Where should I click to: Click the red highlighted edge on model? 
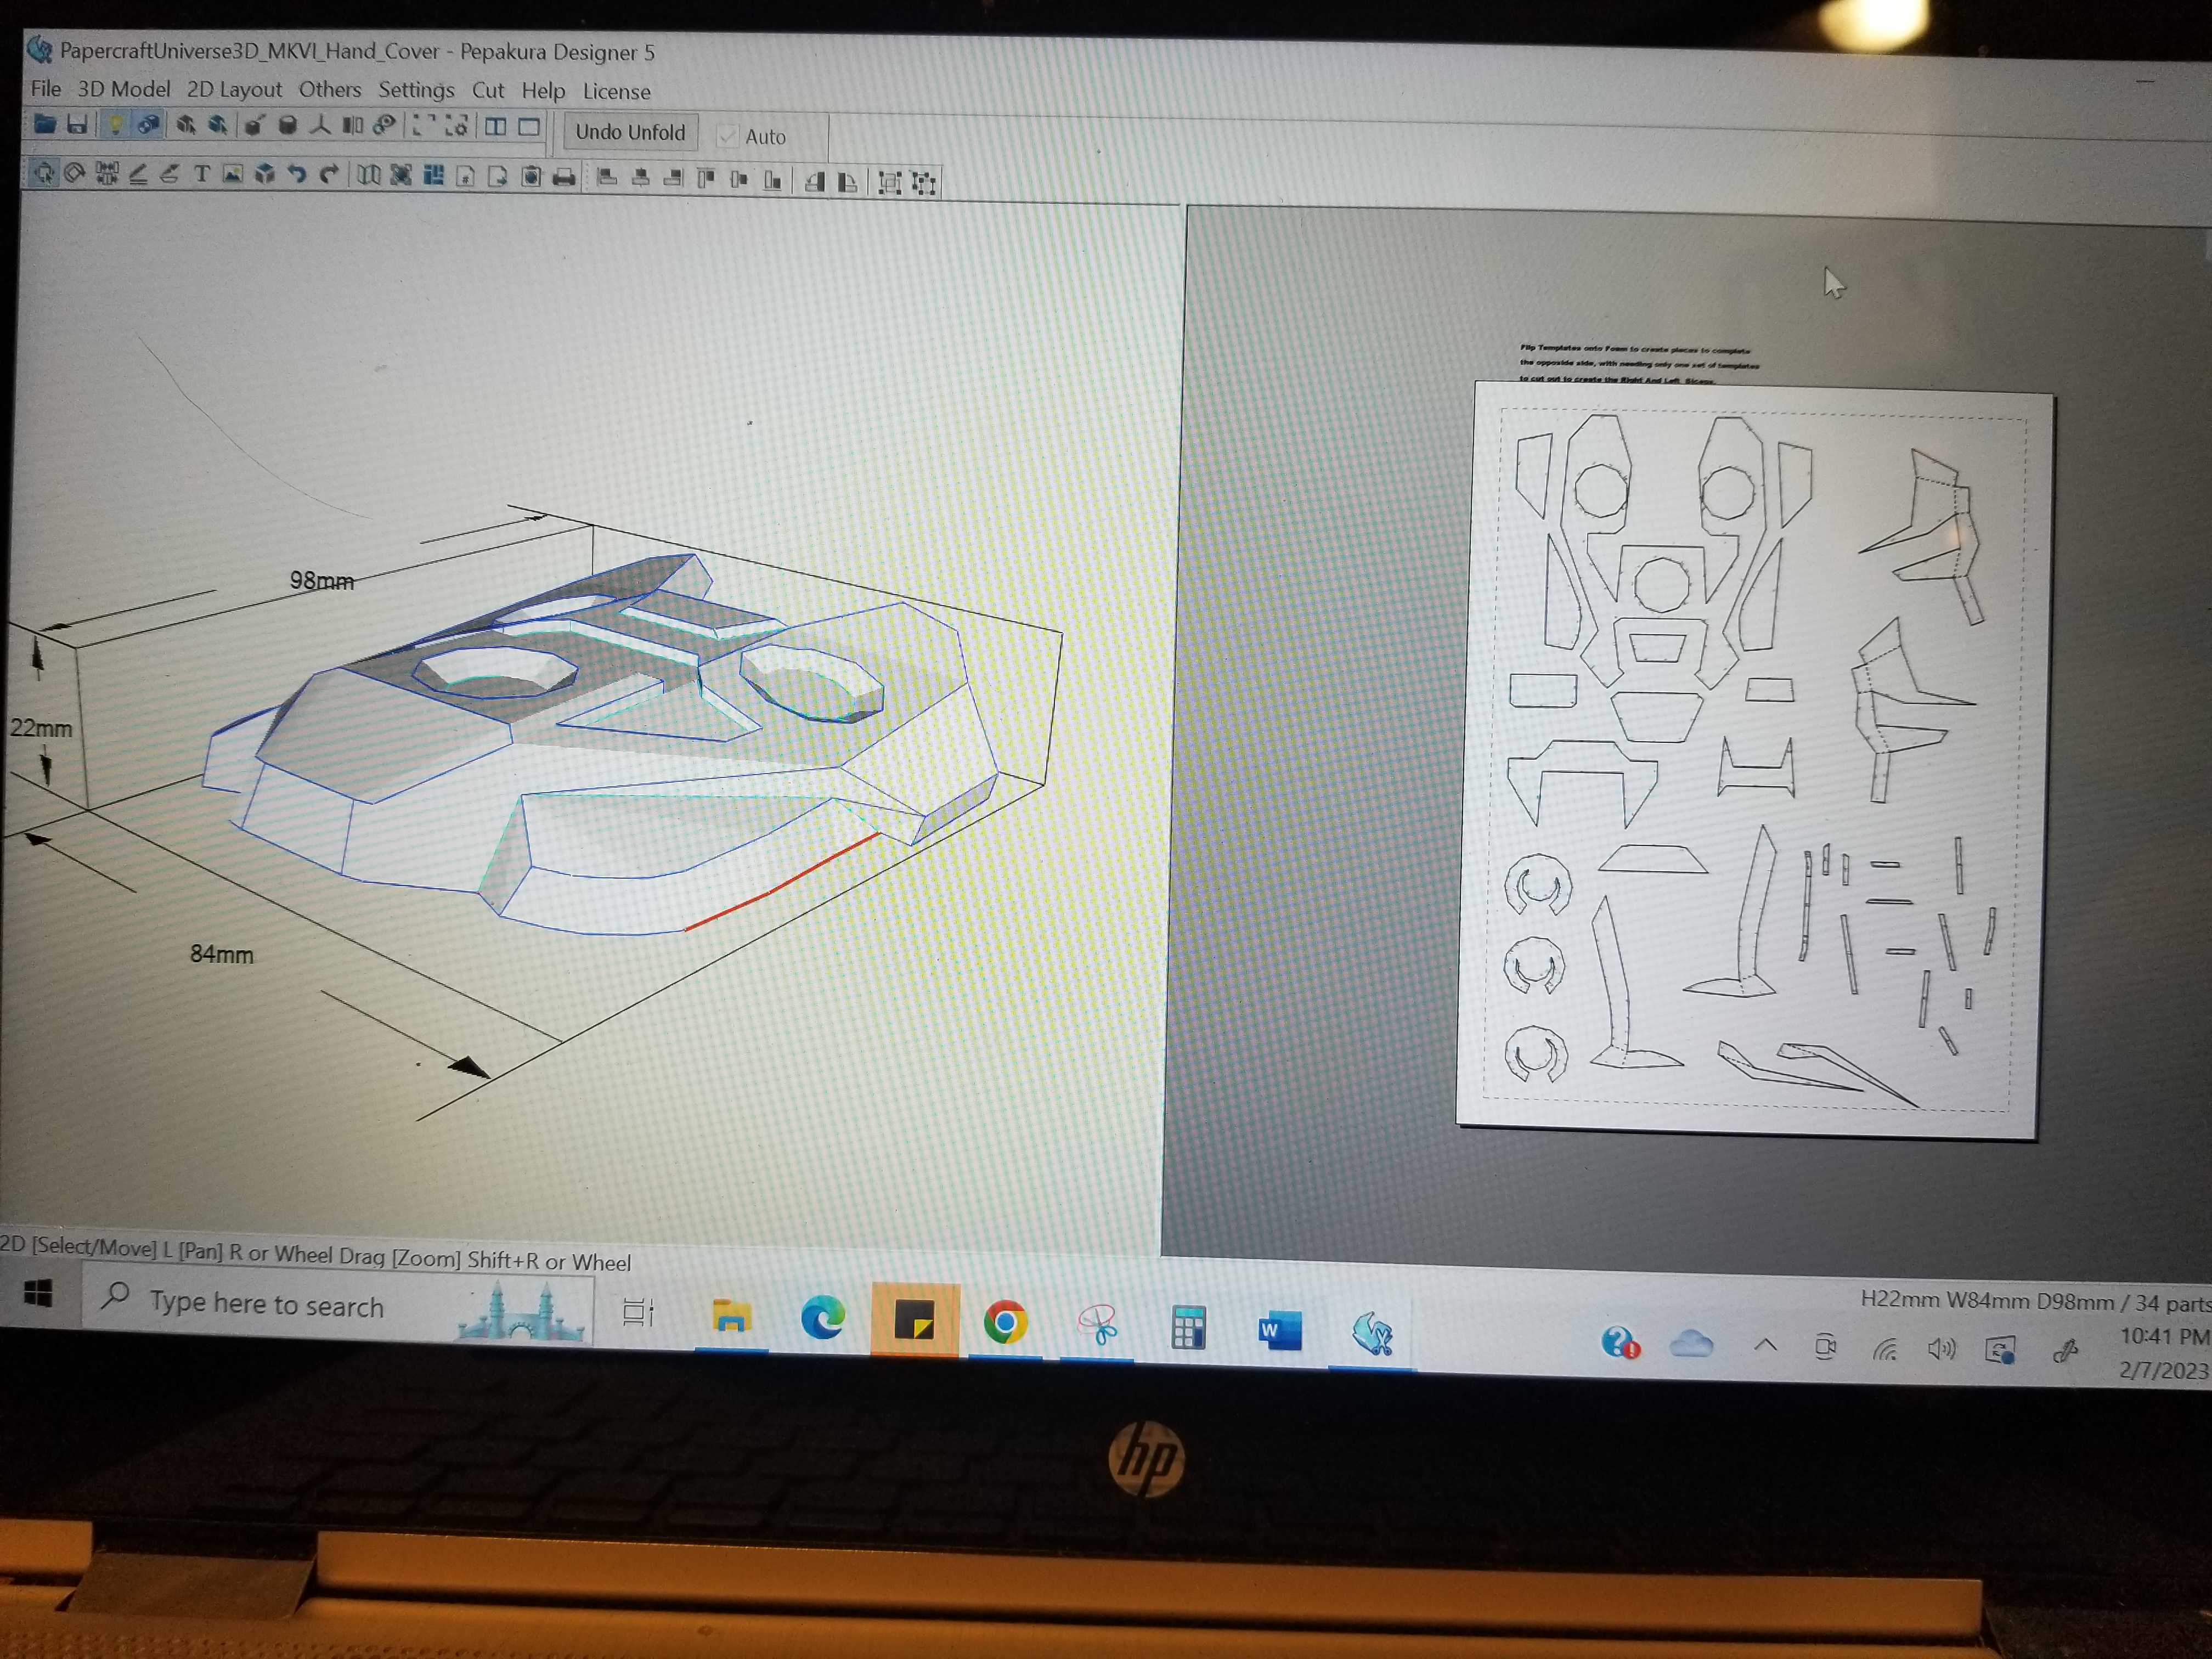click(x=782, y=882)
